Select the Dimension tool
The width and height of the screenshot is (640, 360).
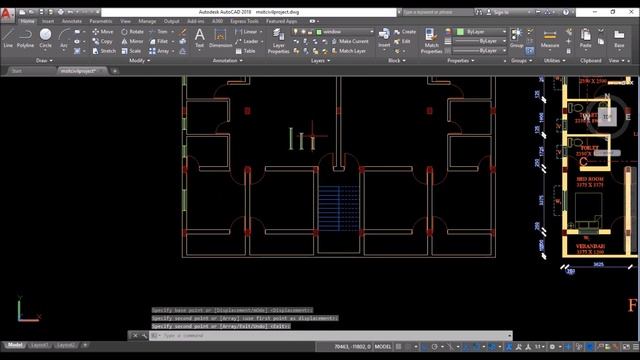(220, 38)
